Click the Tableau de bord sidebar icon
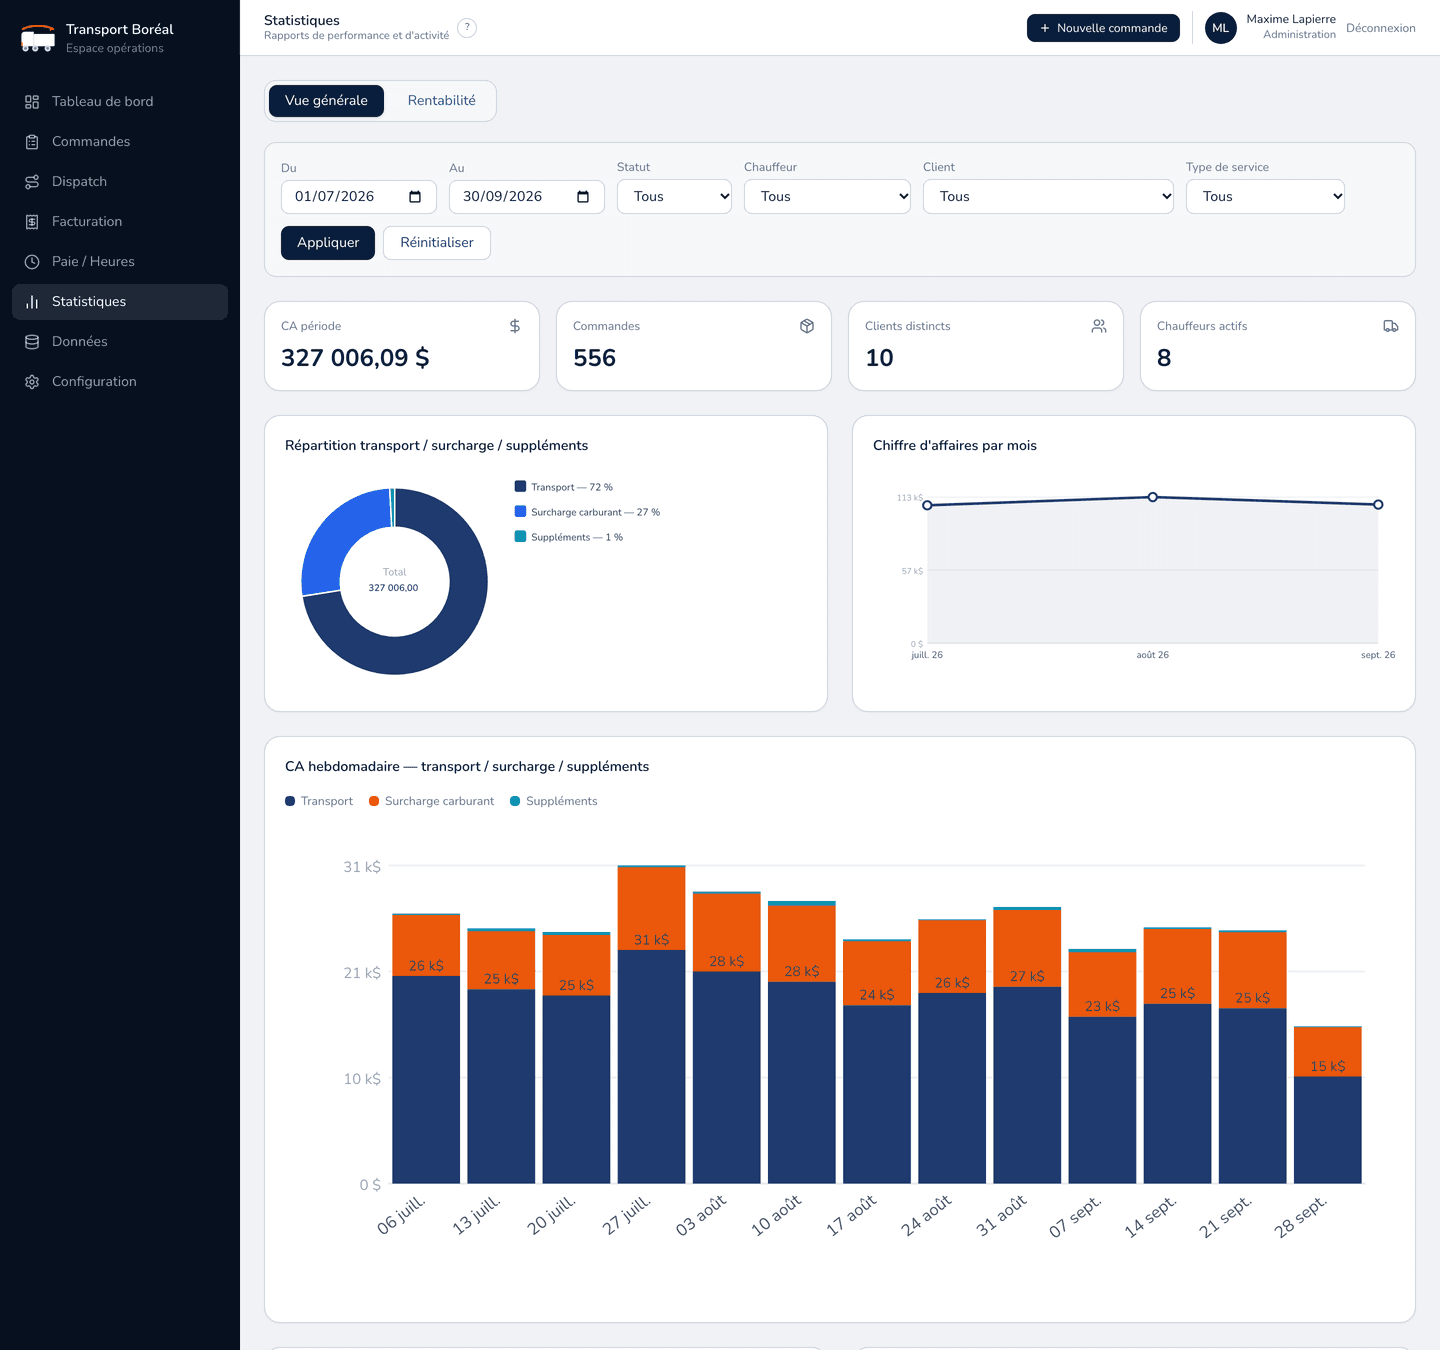1440x1350 pixels. (32, 102)
